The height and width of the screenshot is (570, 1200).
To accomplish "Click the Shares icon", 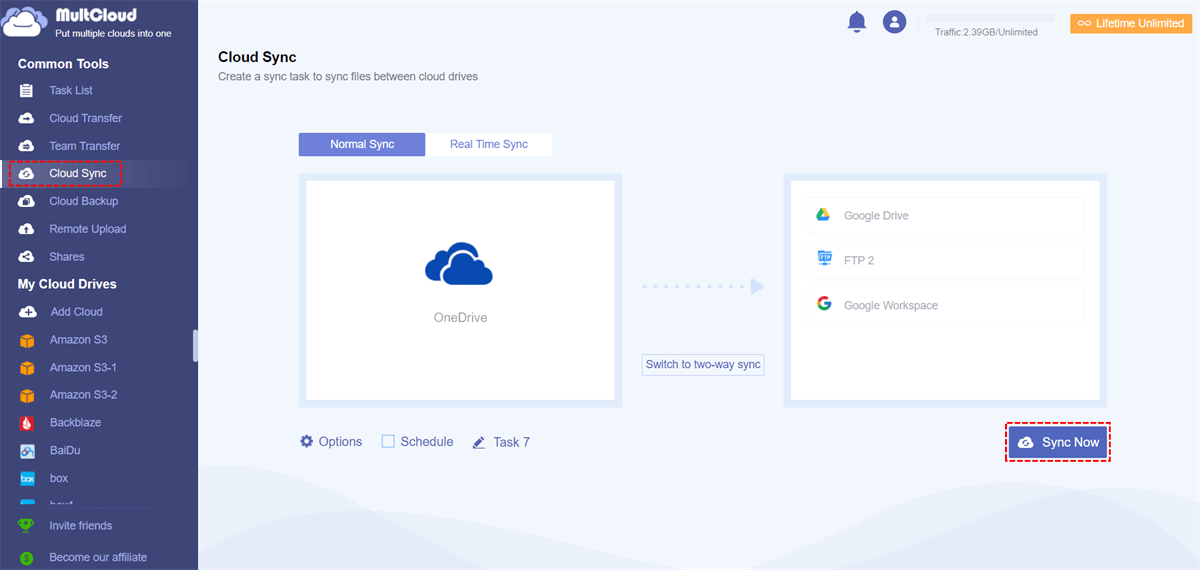I will [27, 257].
